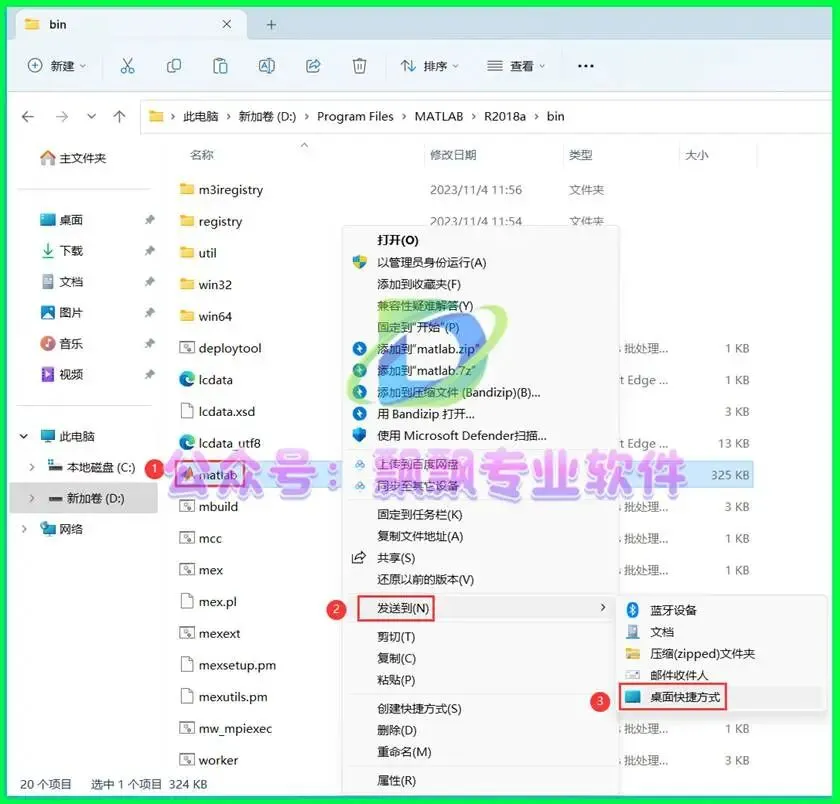Select the mexext file
The height and width of the screenshot is (804, 840).
tap(210, 633)
